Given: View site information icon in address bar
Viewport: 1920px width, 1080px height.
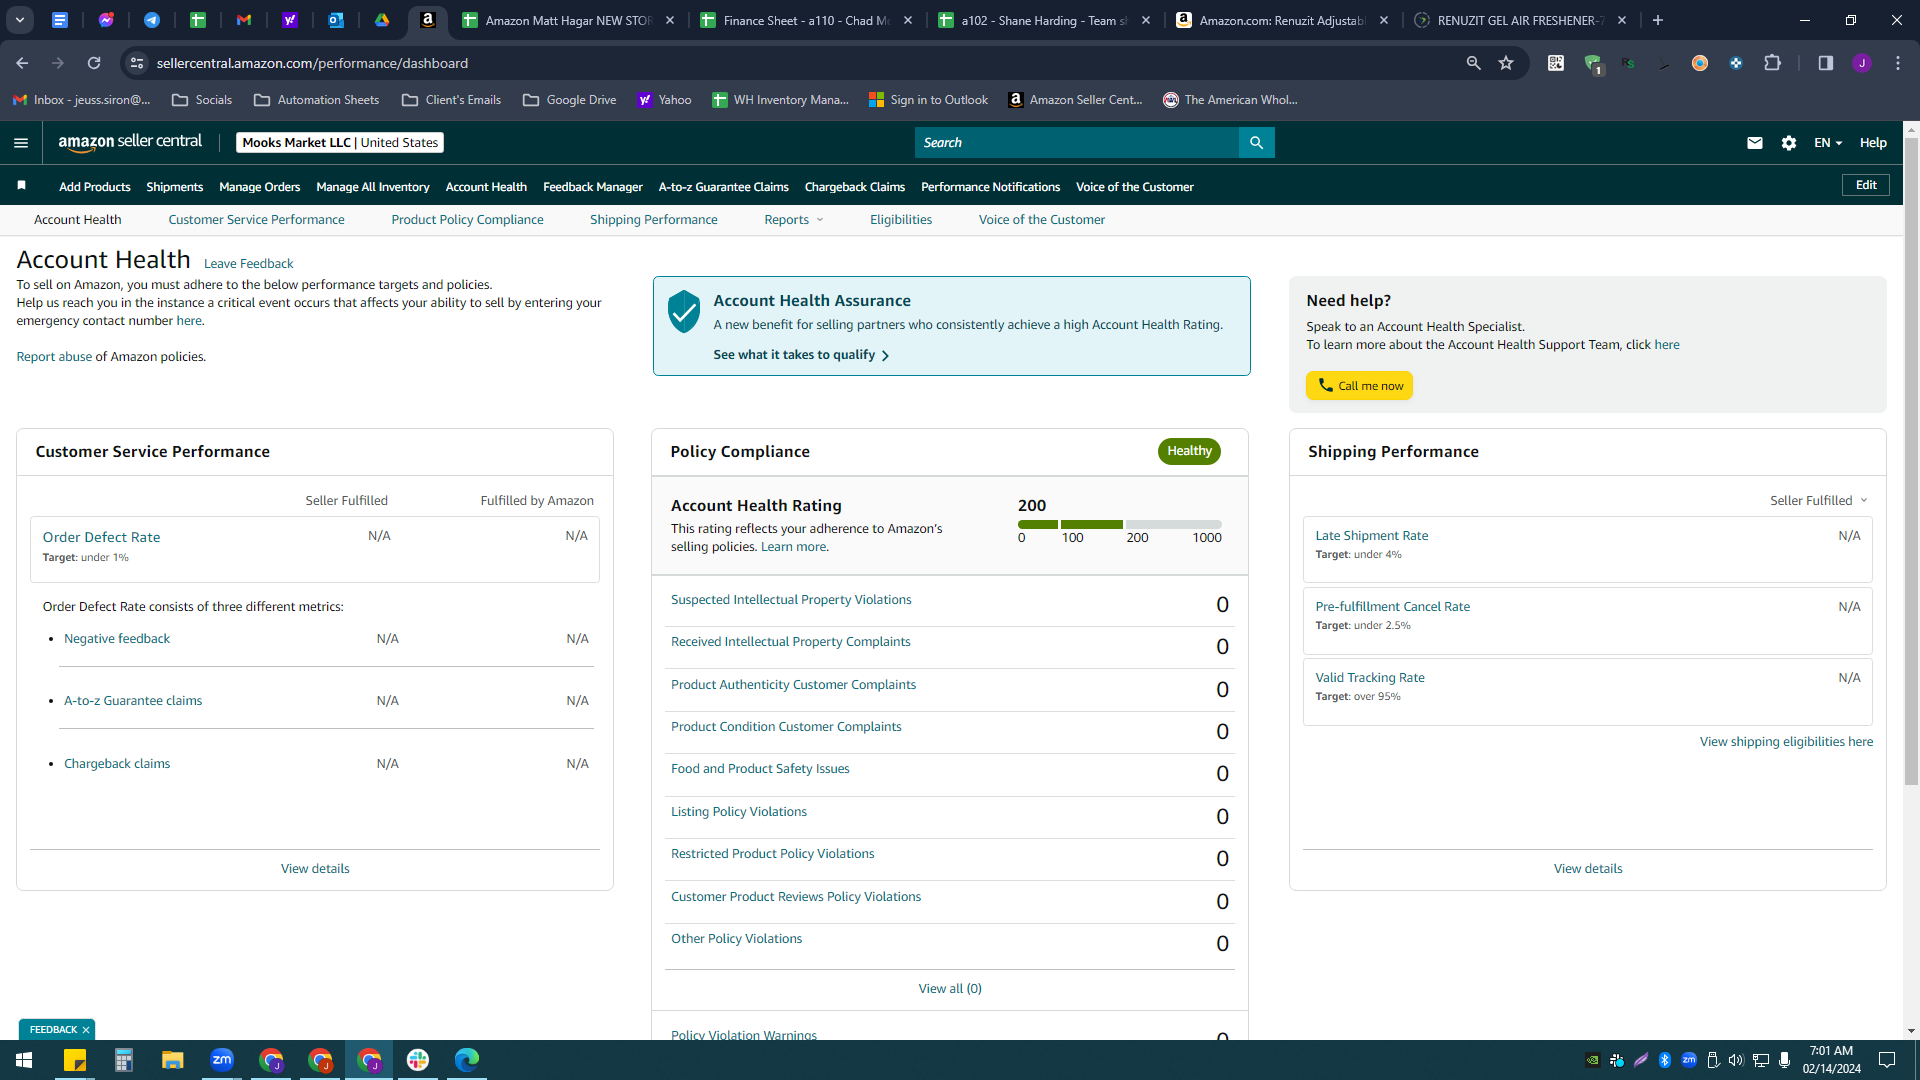Looking at the screenshot, I should (x=137, y=63).
